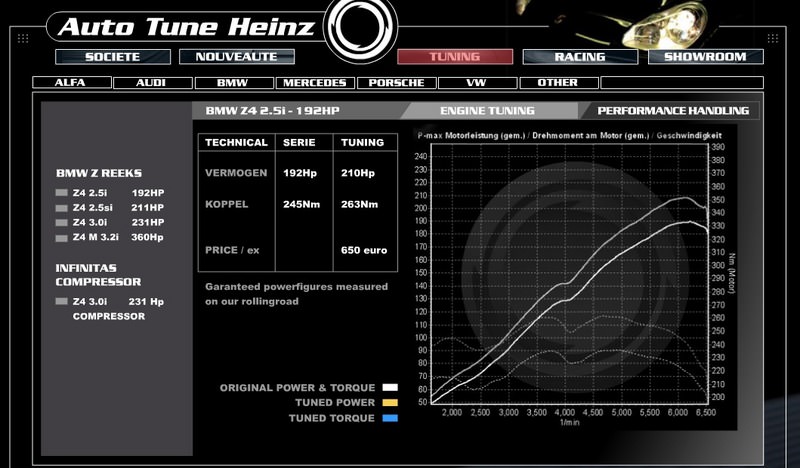This screenshot has height=468, width=800.
Task: Click the TUNING column header in table
Action: (x=363, y=142)
